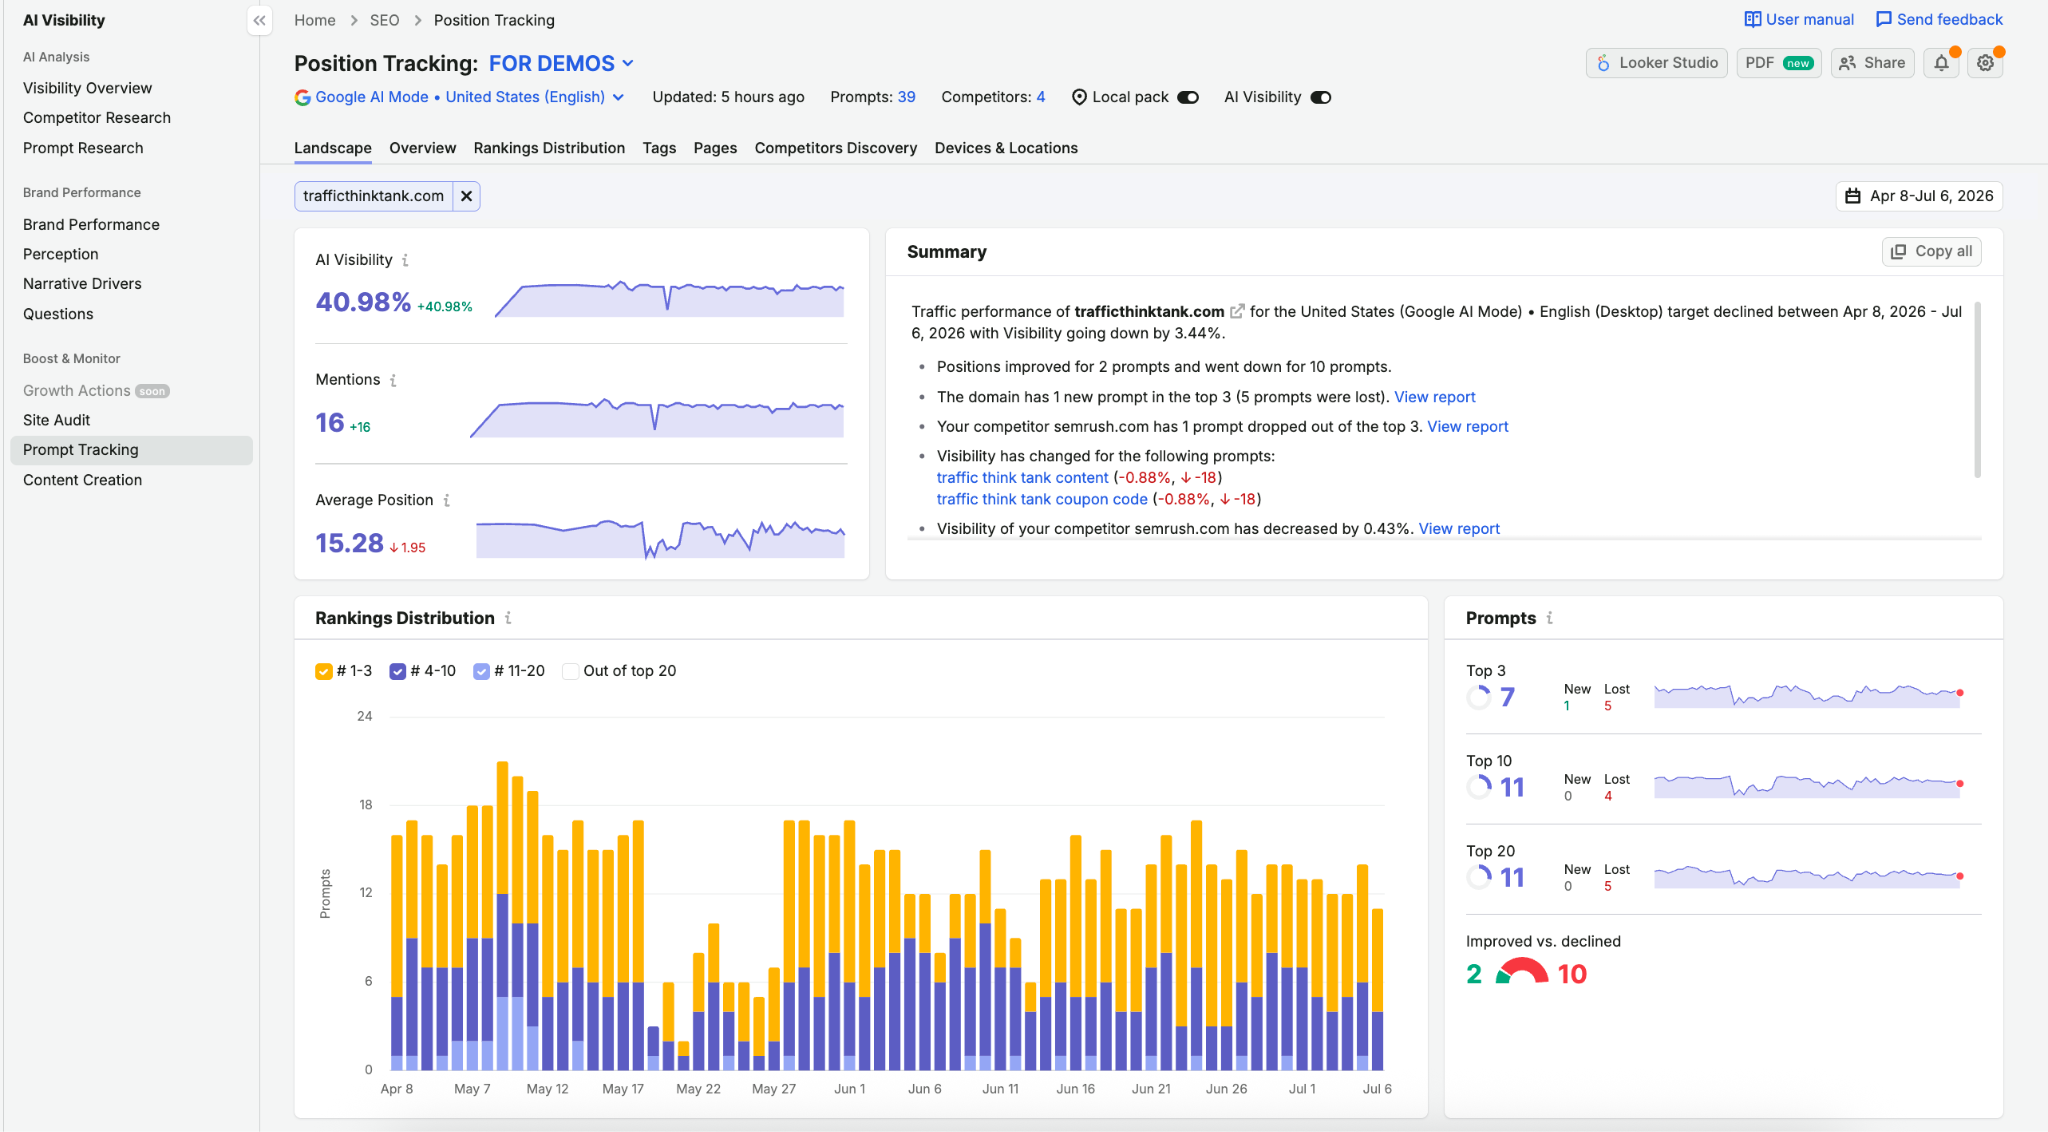Open Visibility Overview in sidebar
2048x1132 pixels.
[x=88, y=88]
